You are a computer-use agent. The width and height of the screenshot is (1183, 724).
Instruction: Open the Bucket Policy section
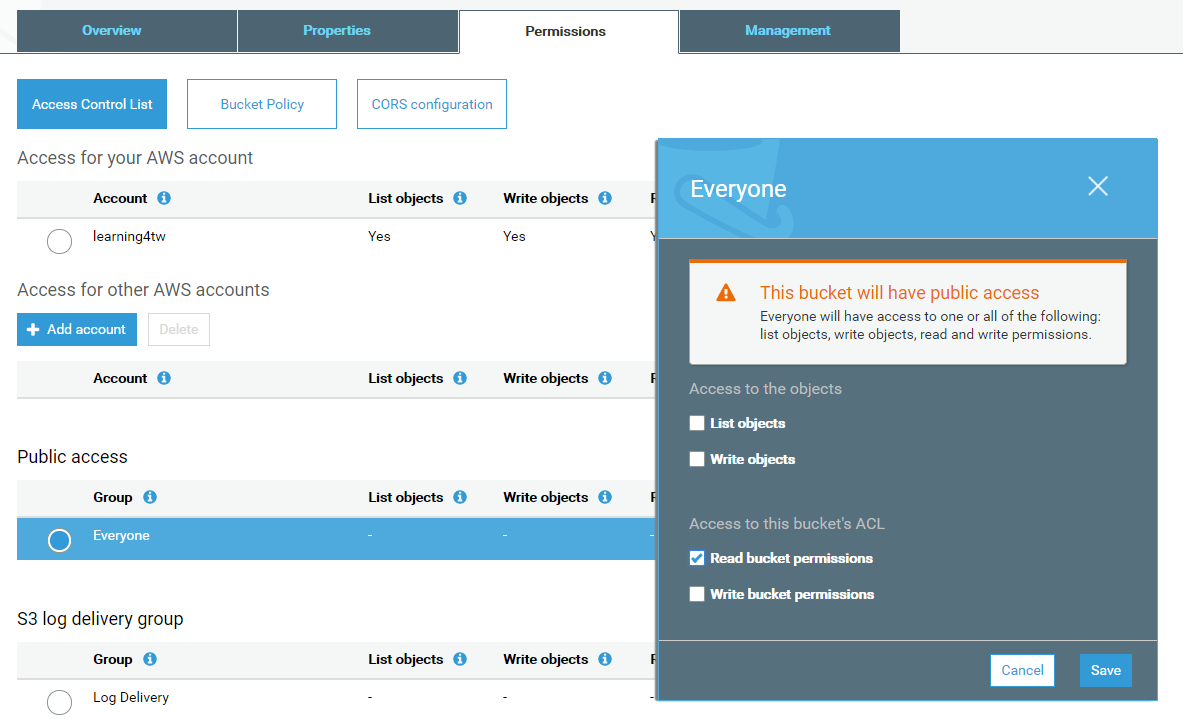(262, 104)
